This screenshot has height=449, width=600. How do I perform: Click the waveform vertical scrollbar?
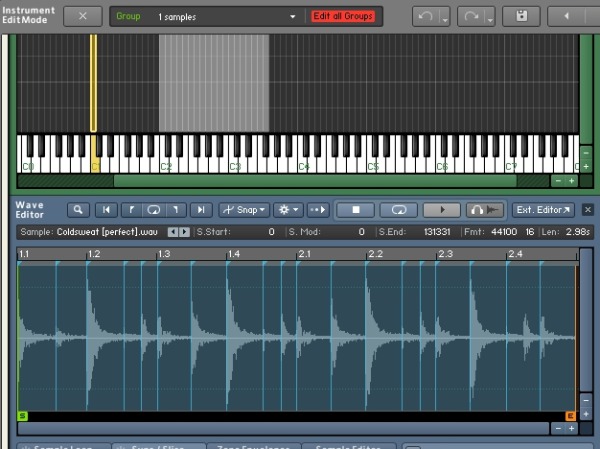point(586,319)
